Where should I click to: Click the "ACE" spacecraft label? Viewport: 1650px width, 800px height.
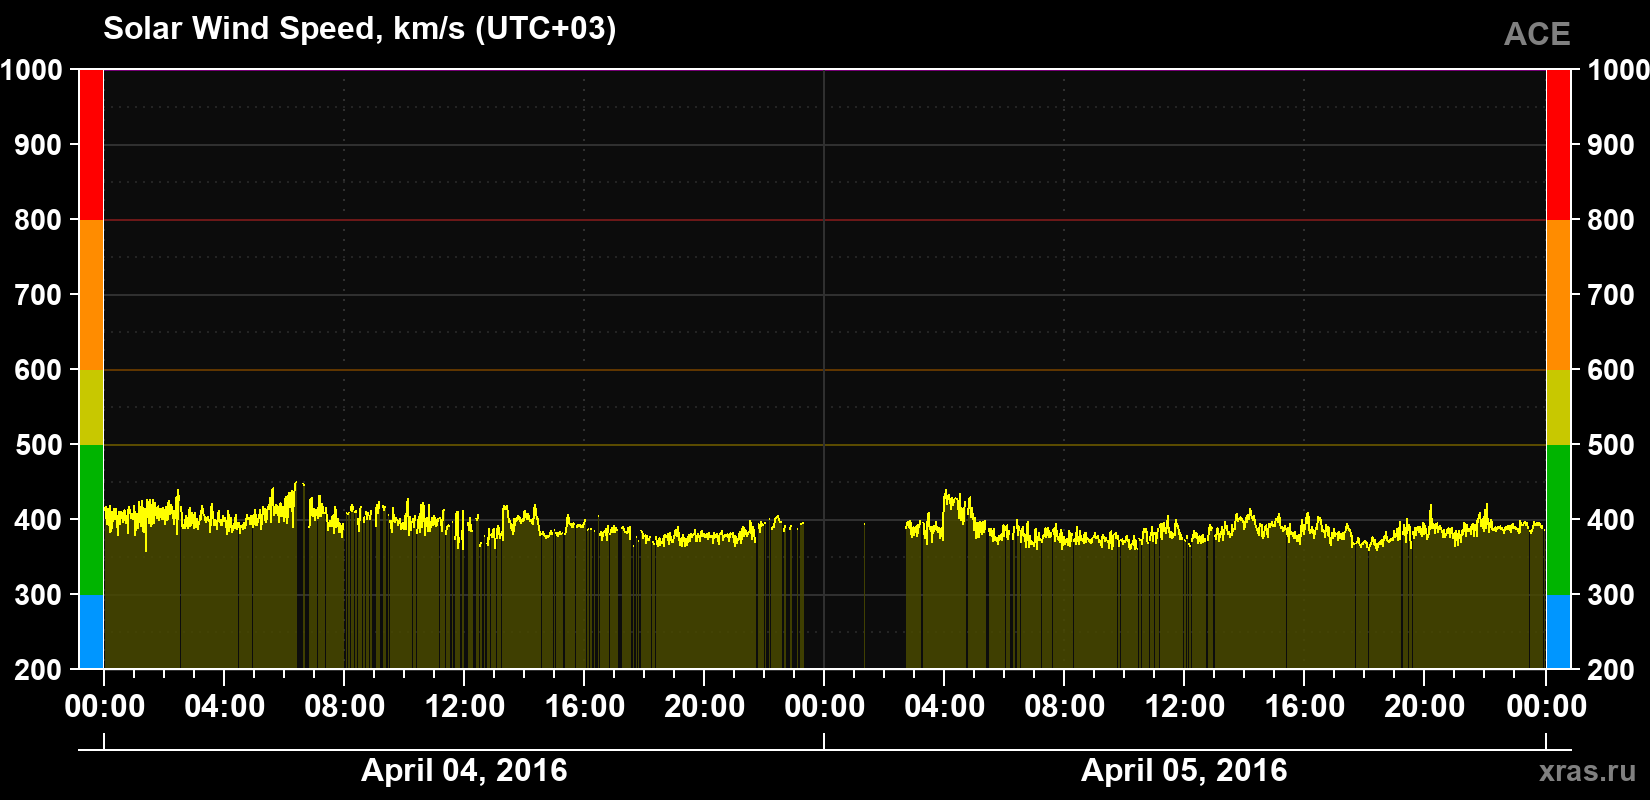tap(1537, 35)
